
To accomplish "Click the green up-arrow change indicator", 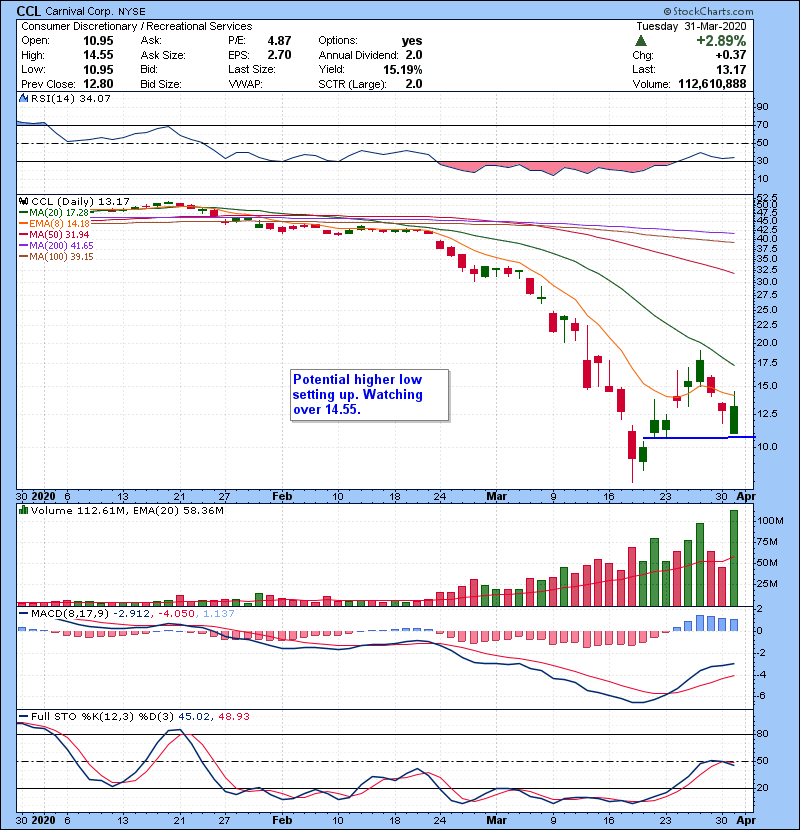I will 641,40.
